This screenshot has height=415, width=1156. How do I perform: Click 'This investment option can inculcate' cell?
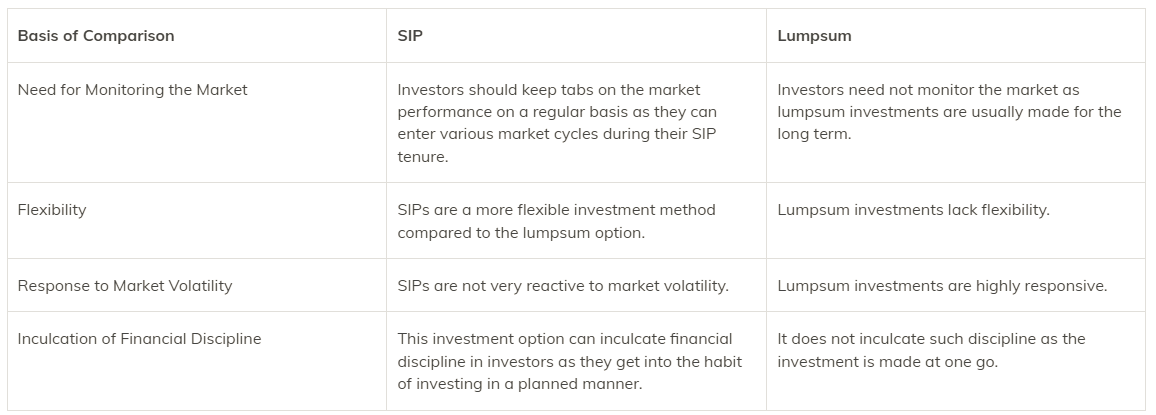(564, 339)
